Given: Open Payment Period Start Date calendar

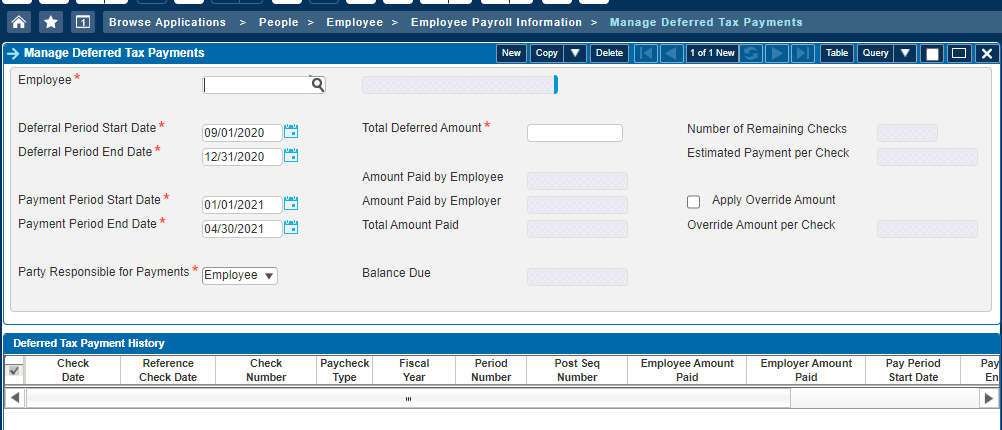Looking at the screenshot, I should point(291,204).
